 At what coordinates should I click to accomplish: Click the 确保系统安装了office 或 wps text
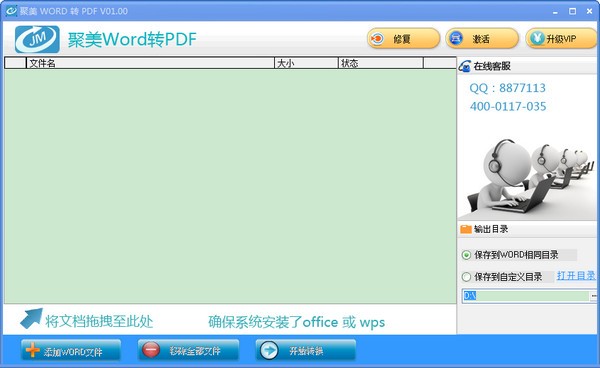297,322
